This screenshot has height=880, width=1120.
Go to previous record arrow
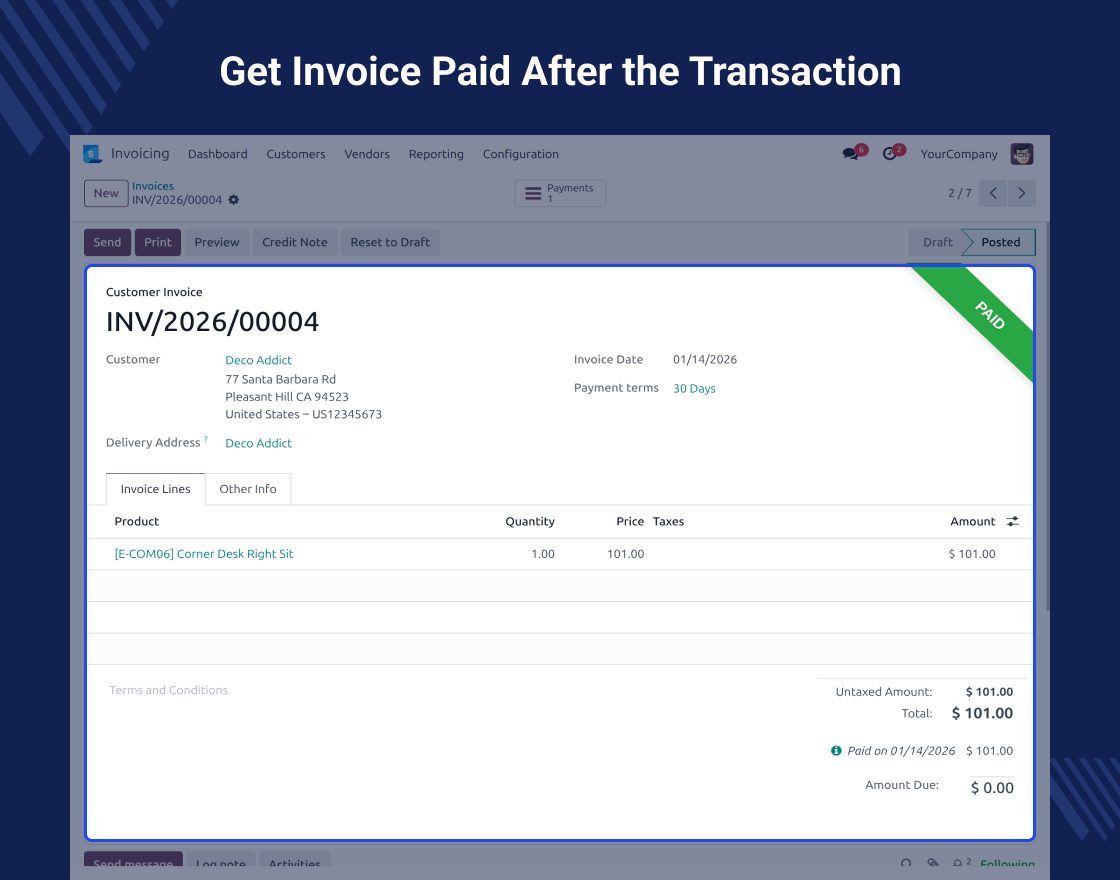point(993,193)
